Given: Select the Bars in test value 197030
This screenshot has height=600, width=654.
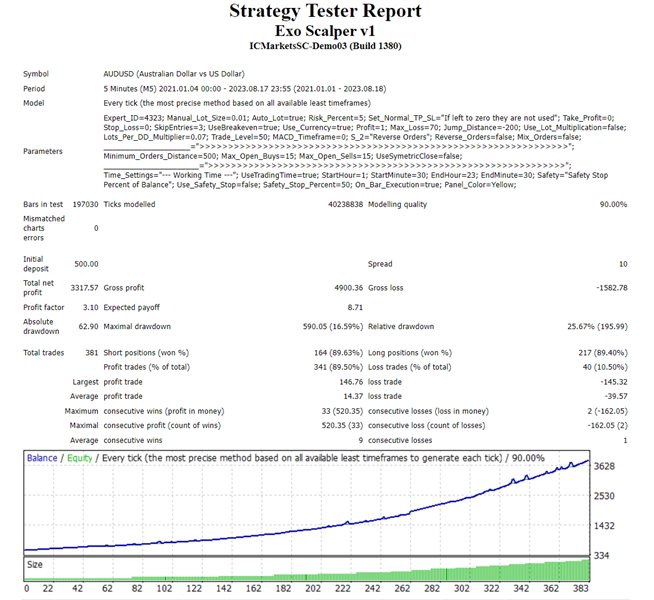Looking at the screenshot, I should pos(85,204).
